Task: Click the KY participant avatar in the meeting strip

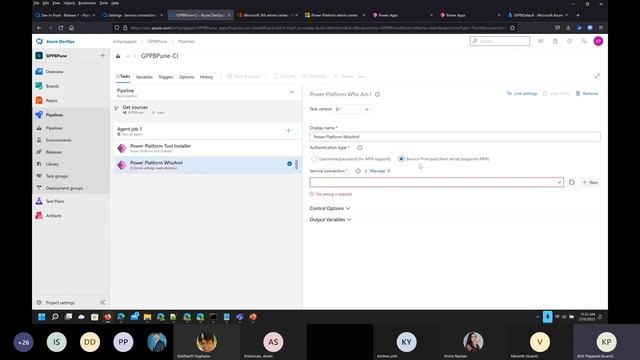Action: click(x=406, y=342)
